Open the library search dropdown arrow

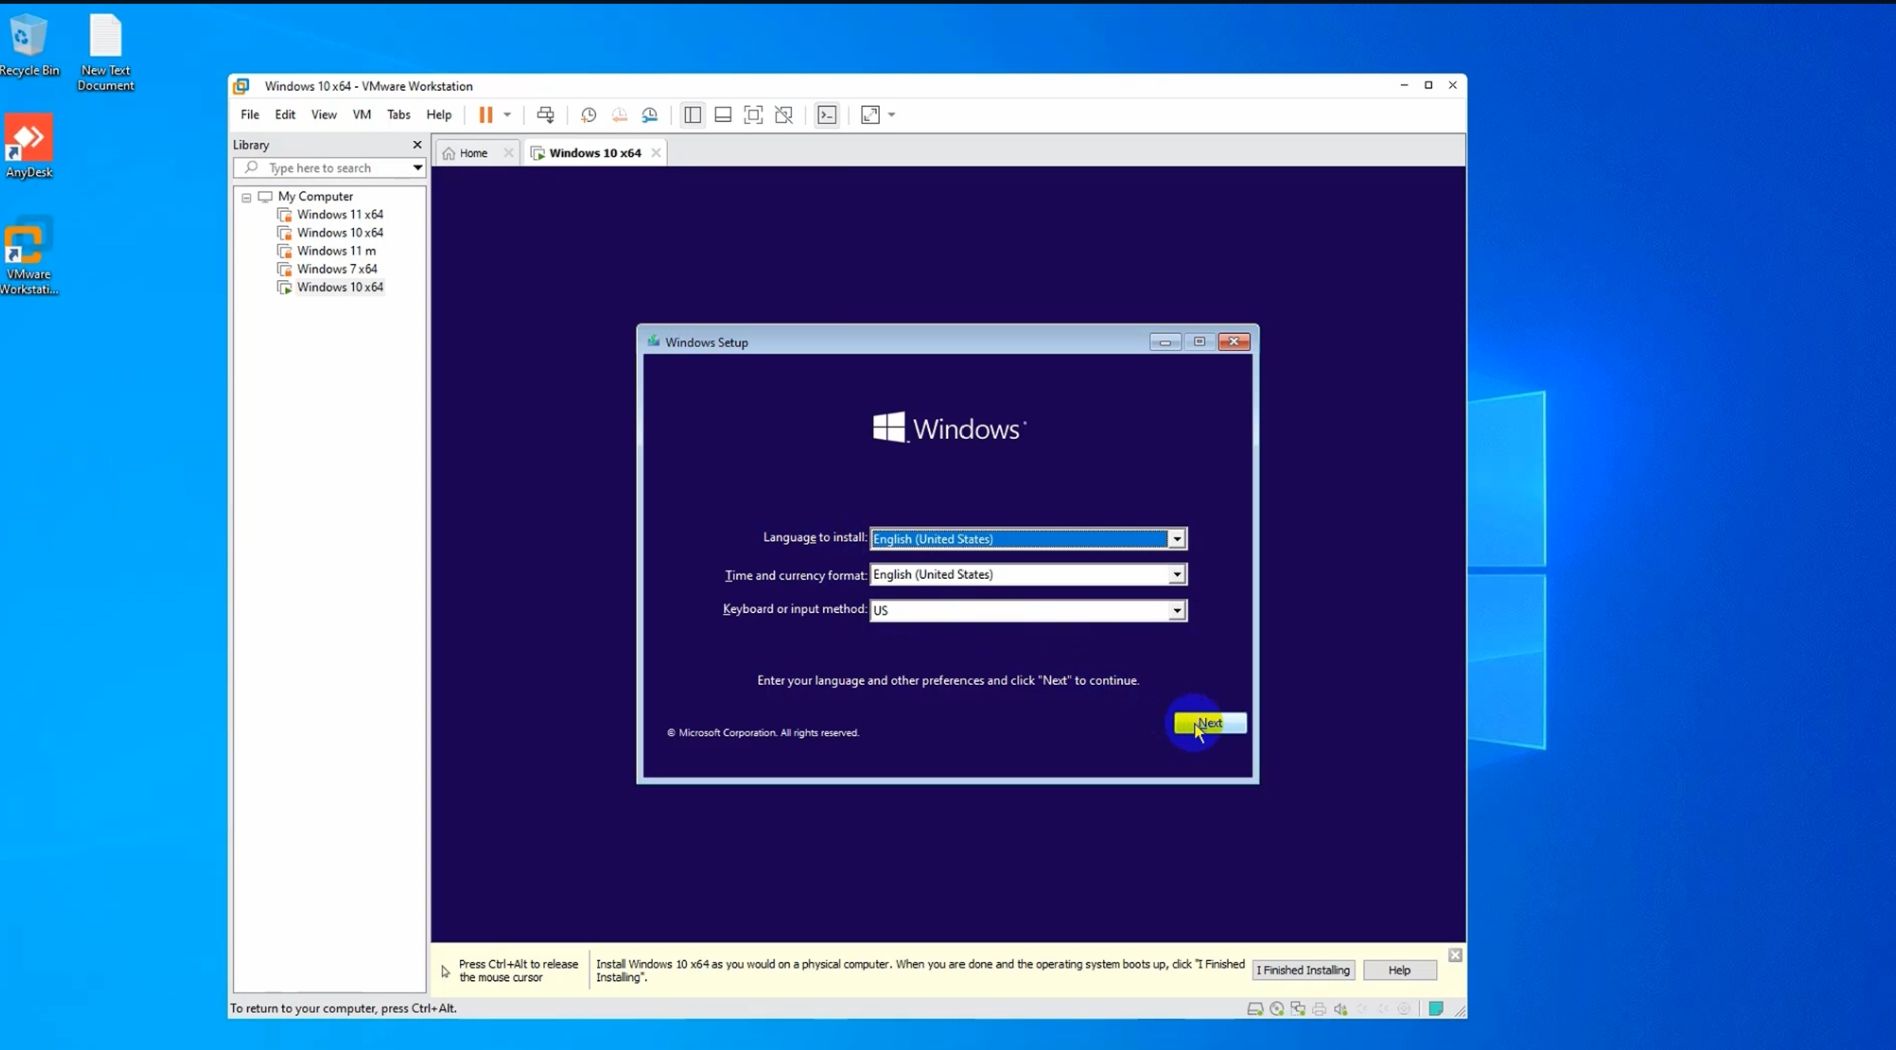click(417, 168)
